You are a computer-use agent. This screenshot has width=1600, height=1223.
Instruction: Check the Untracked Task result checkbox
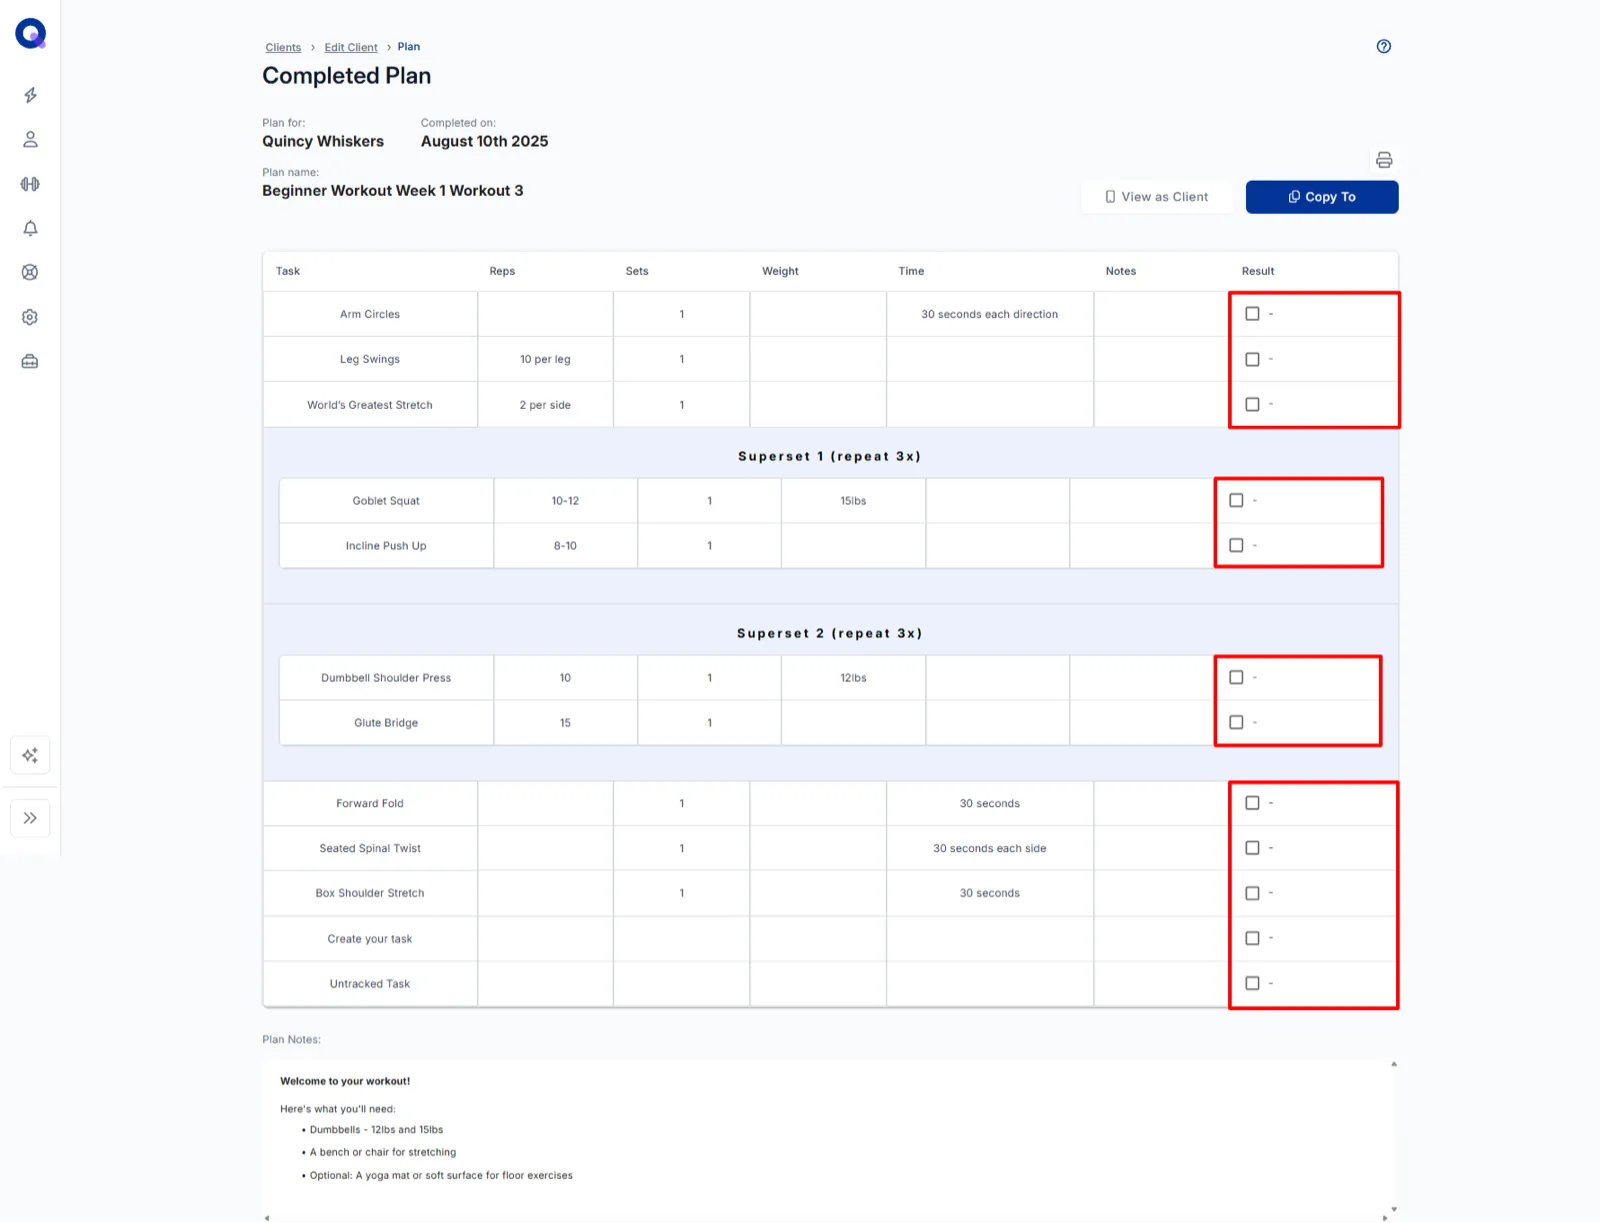pyautogui.click(x=1252, y=983)
